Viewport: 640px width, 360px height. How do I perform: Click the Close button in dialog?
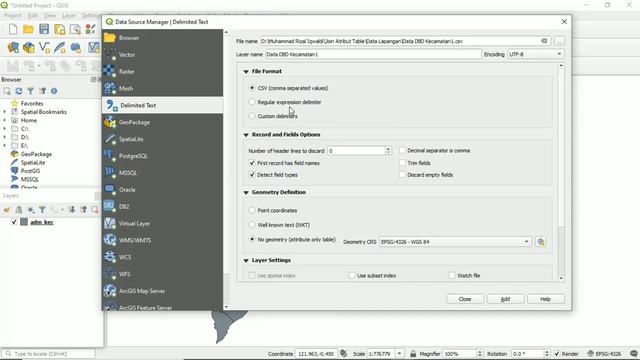point(465,299)
